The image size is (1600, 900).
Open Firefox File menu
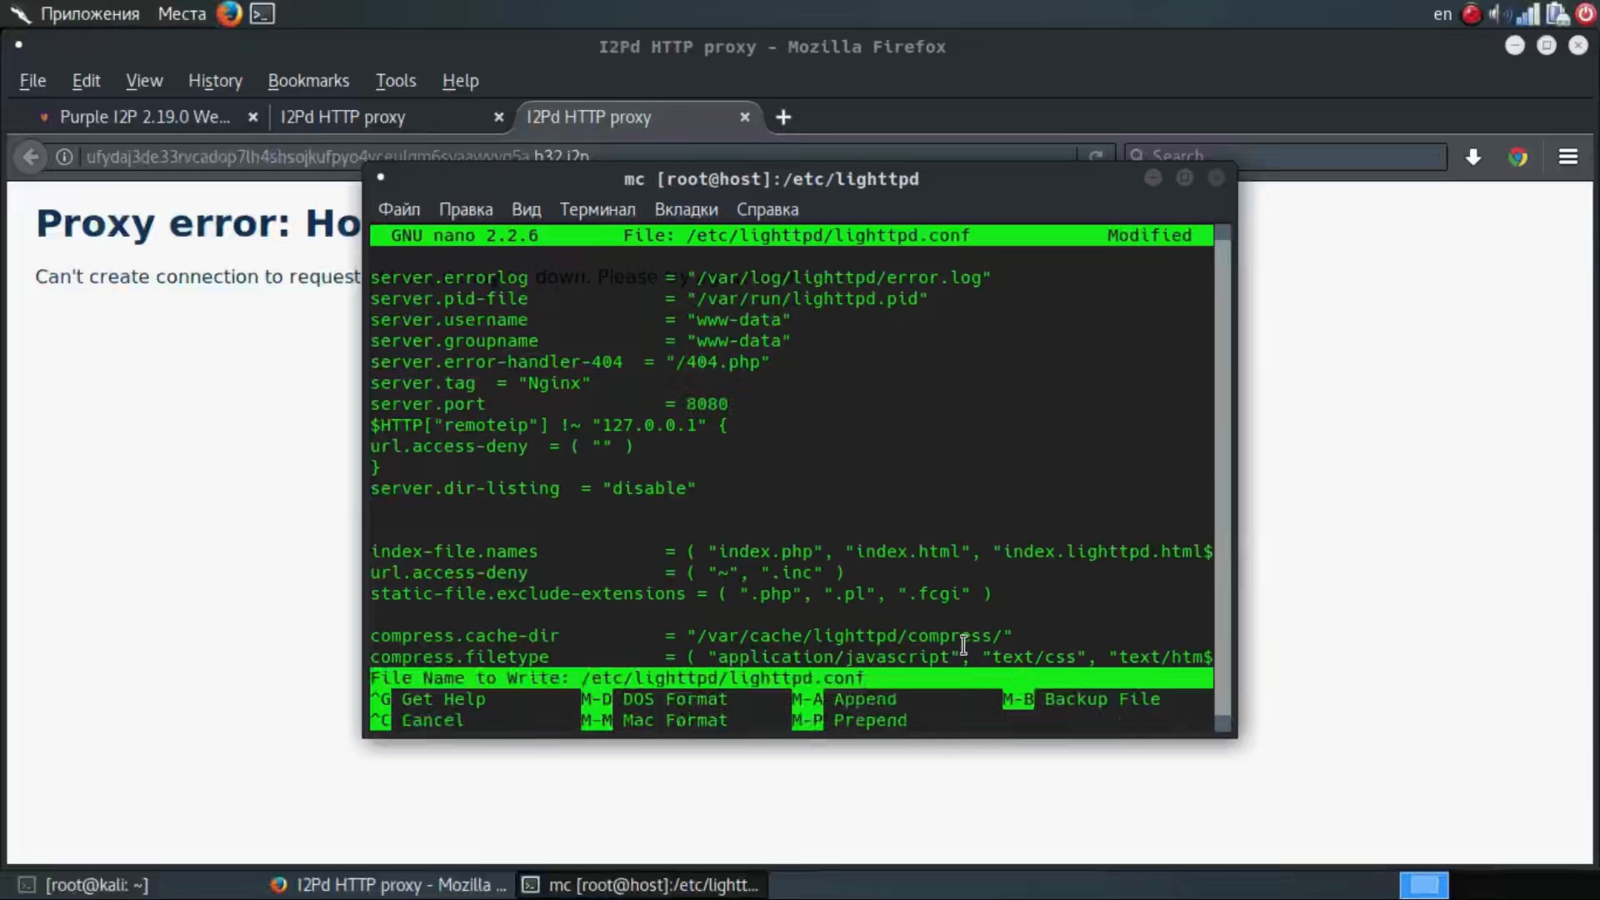coord(33,81)
